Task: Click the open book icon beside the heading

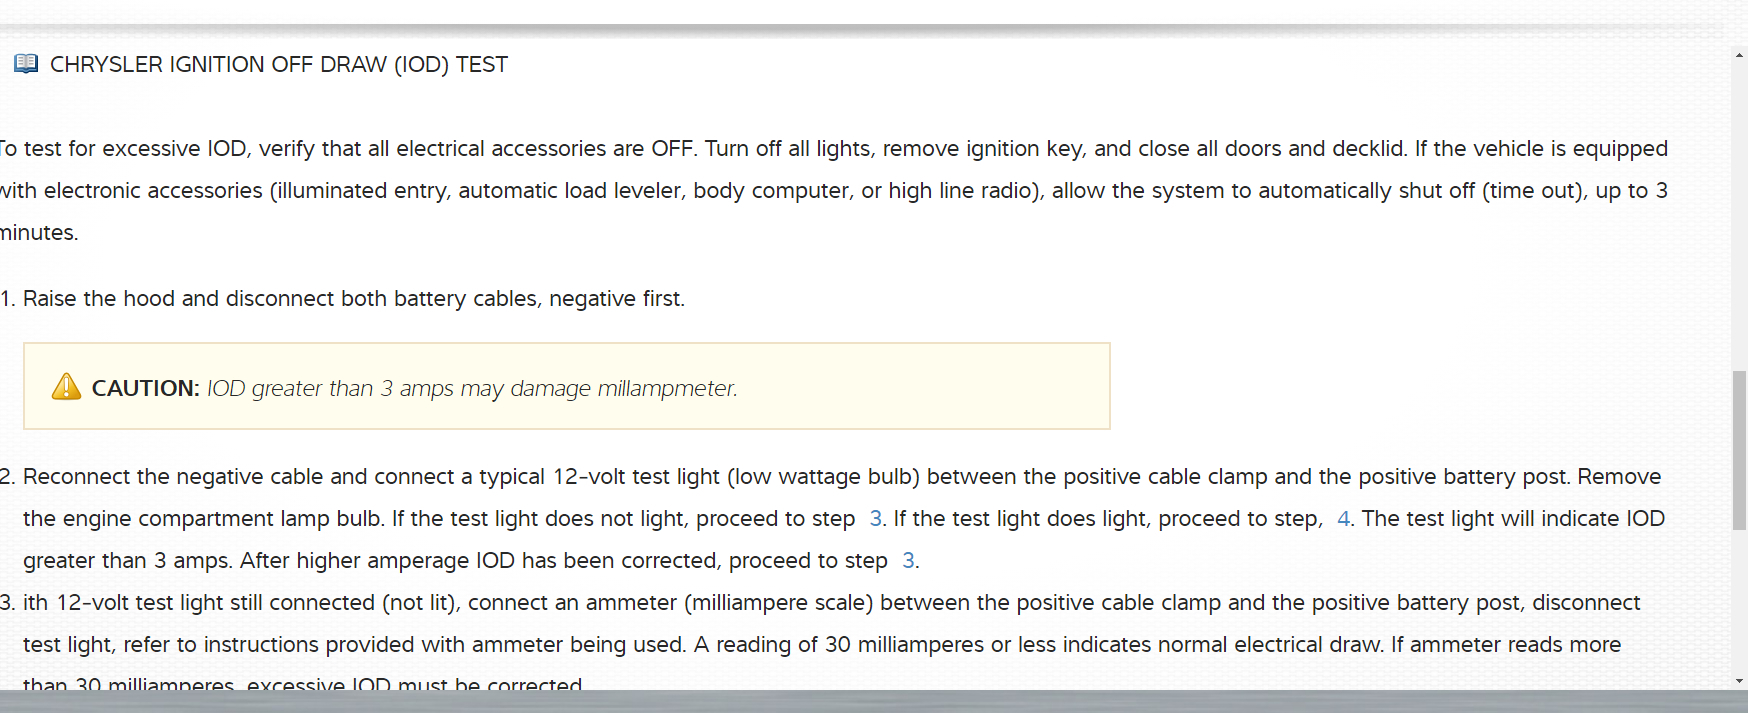Action: coord(26,64)
